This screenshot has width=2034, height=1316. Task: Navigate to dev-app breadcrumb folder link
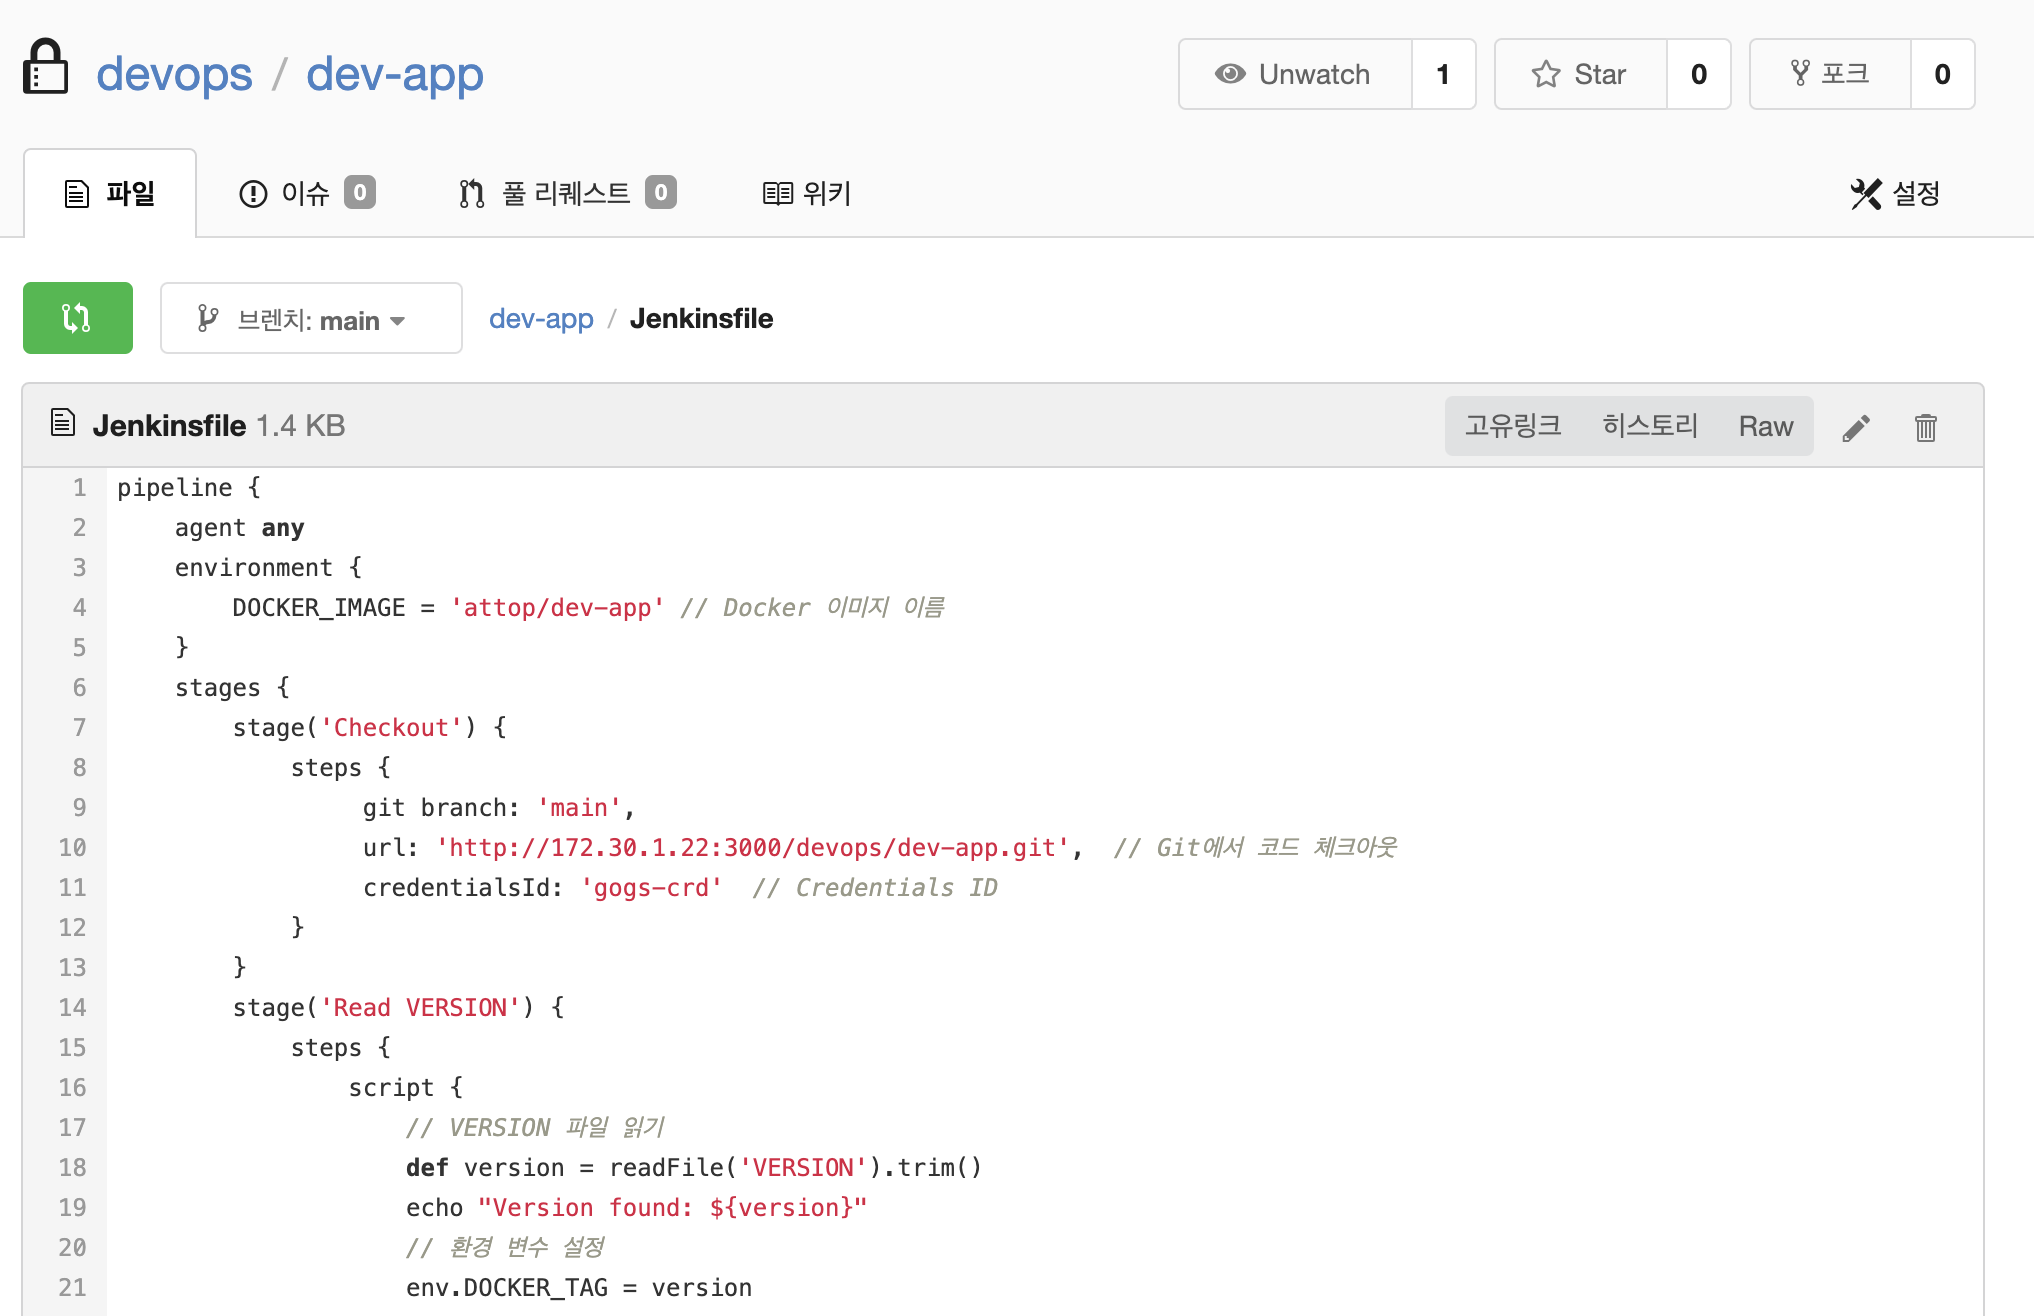point(540,319)
